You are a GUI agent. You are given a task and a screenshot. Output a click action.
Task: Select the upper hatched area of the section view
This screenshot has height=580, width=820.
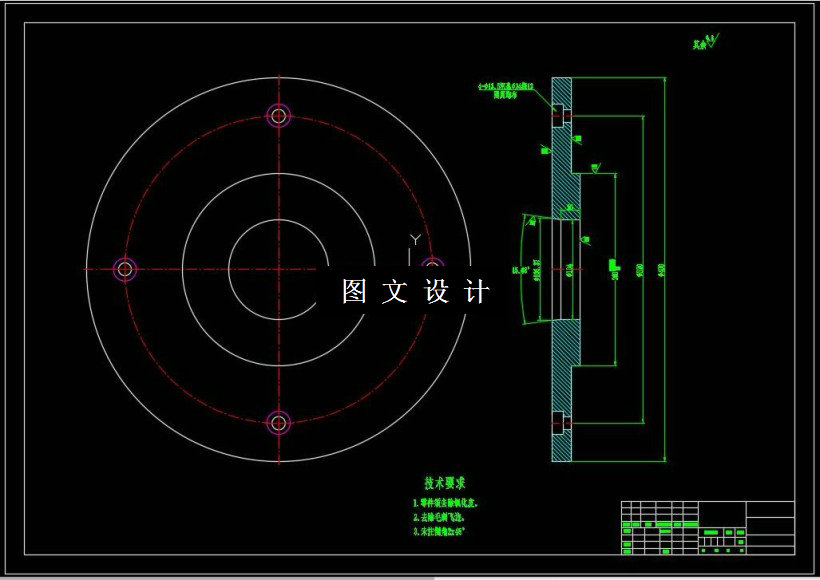pos(565,167)
